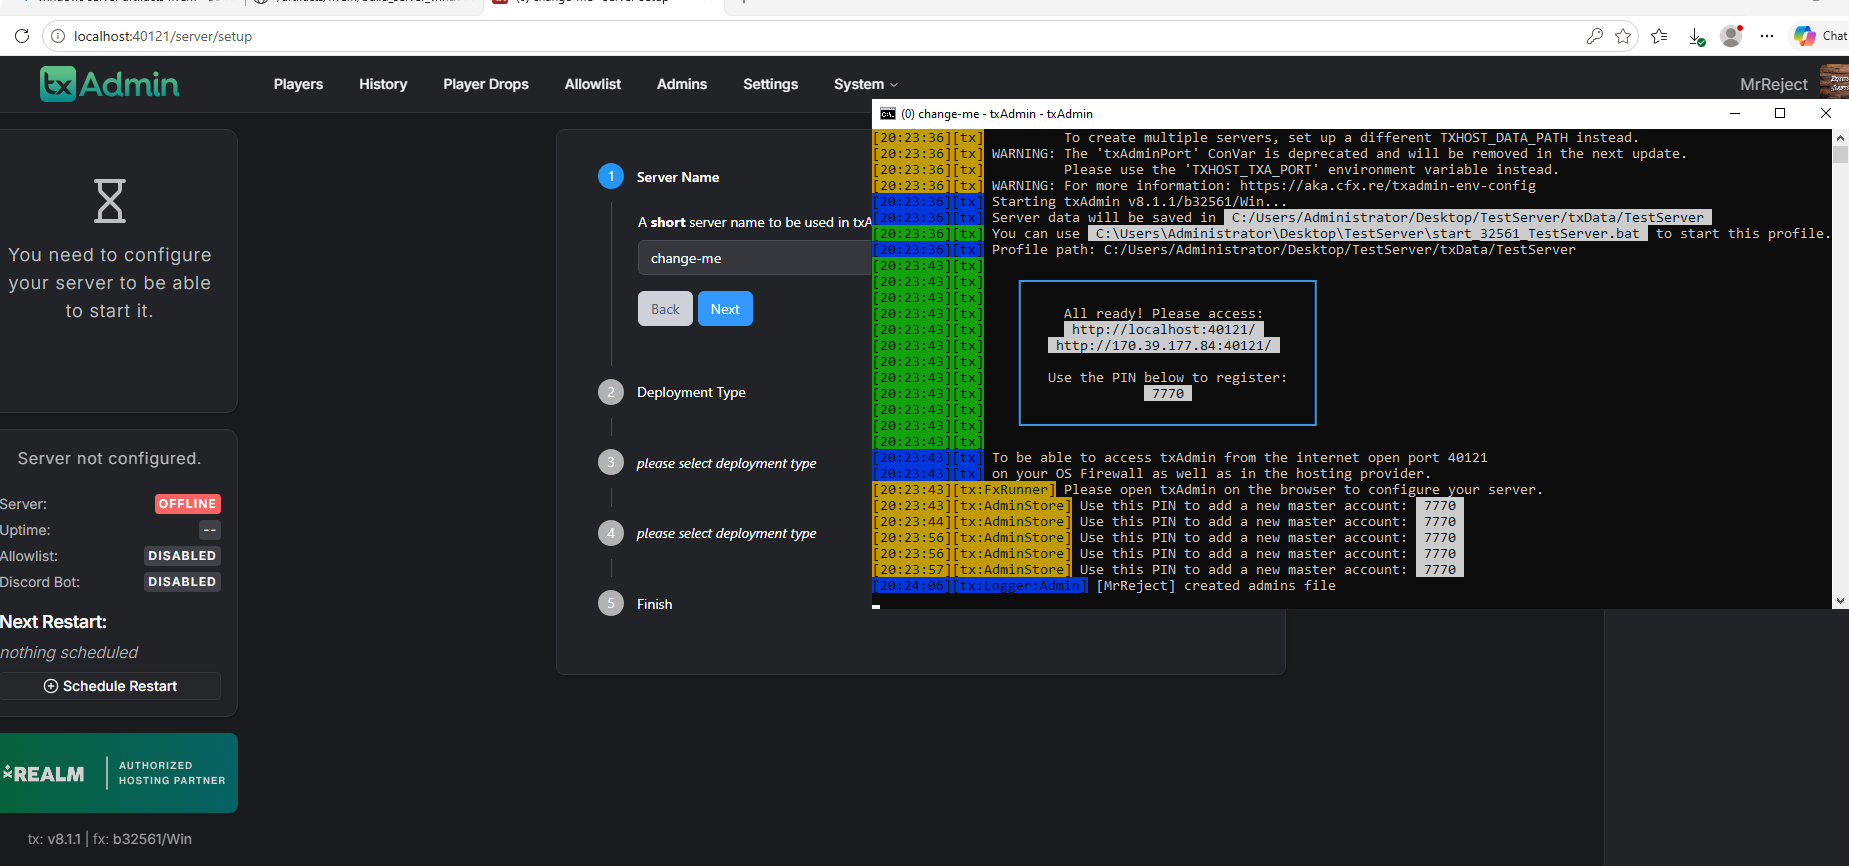Screen dimensions: 1849x866
Task: Click the console scrollbar up arrow
Action: (1840, 138)
